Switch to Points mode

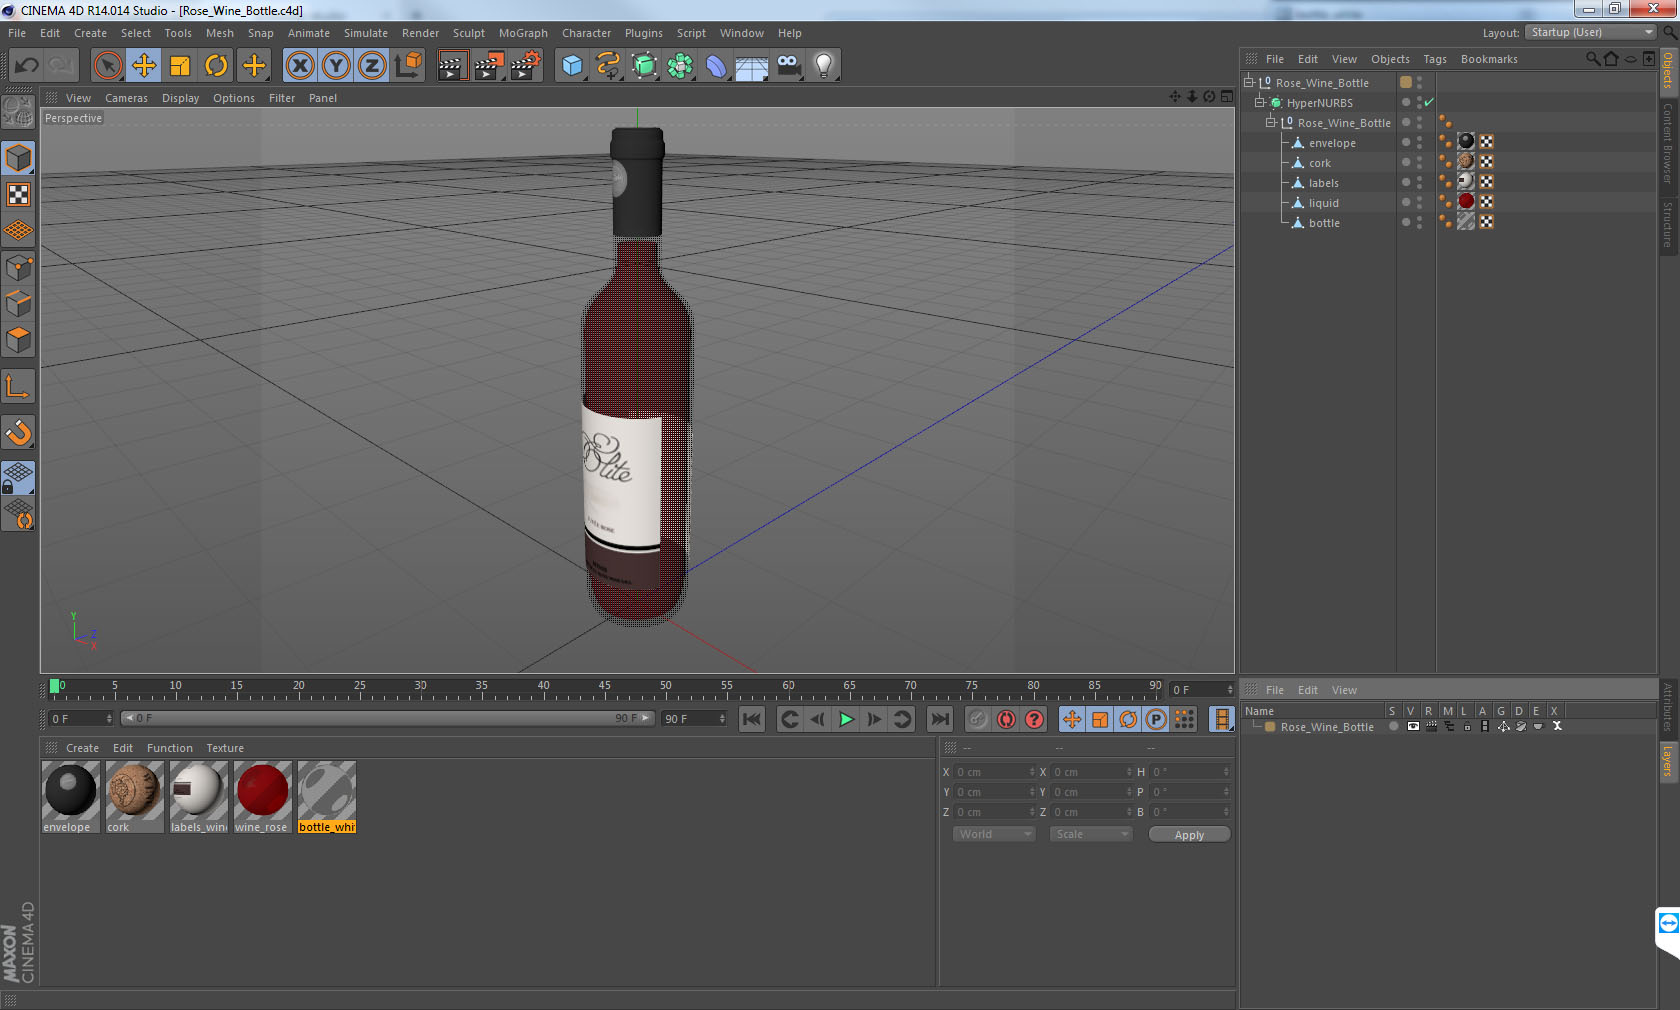(x=18, y=268)
